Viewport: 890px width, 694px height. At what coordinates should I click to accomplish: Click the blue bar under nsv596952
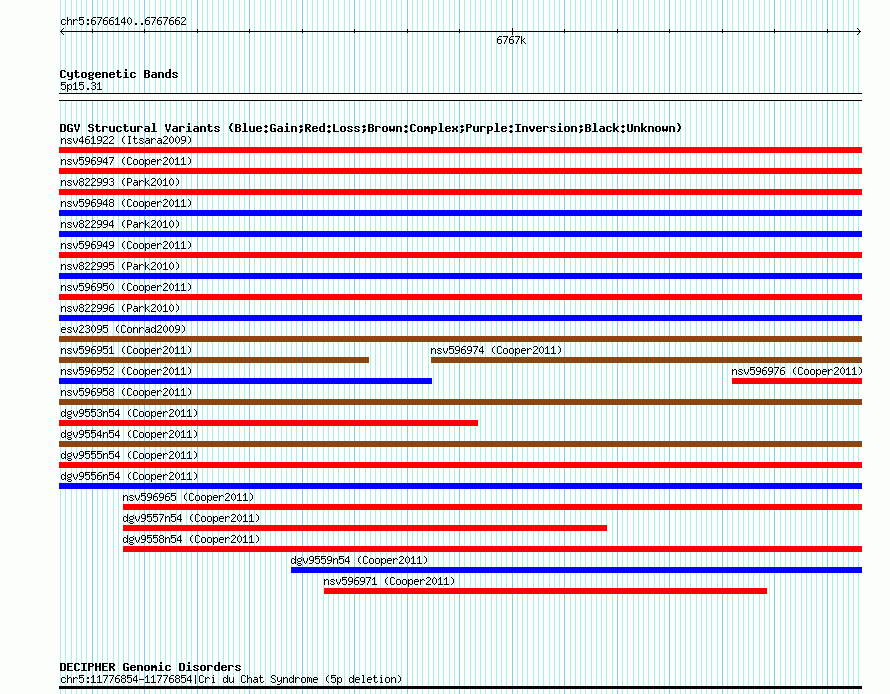click(245, 381)
